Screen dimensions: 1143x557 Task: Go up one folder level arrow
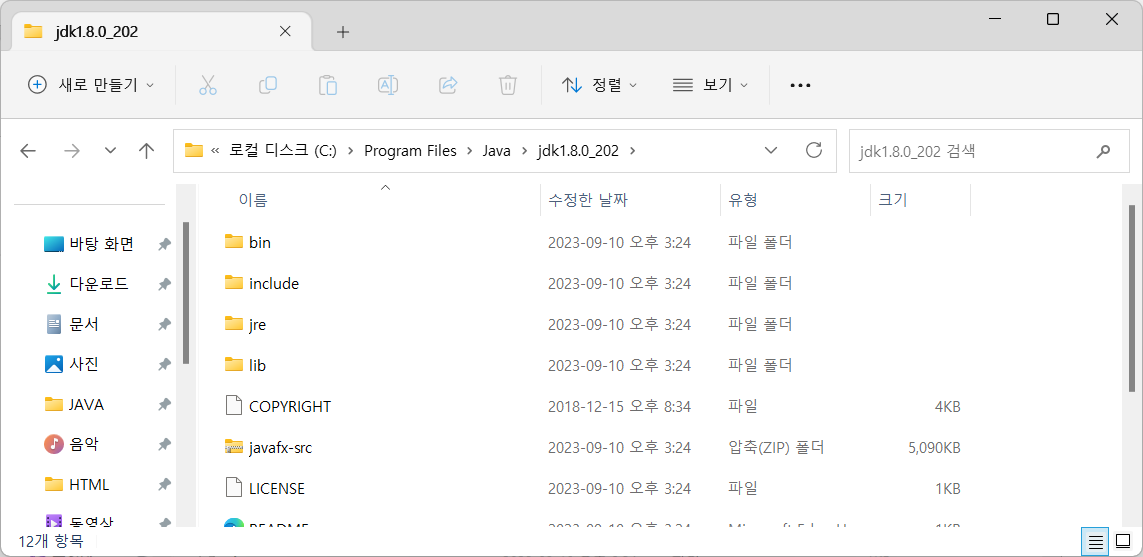click(x=147, y=151)
